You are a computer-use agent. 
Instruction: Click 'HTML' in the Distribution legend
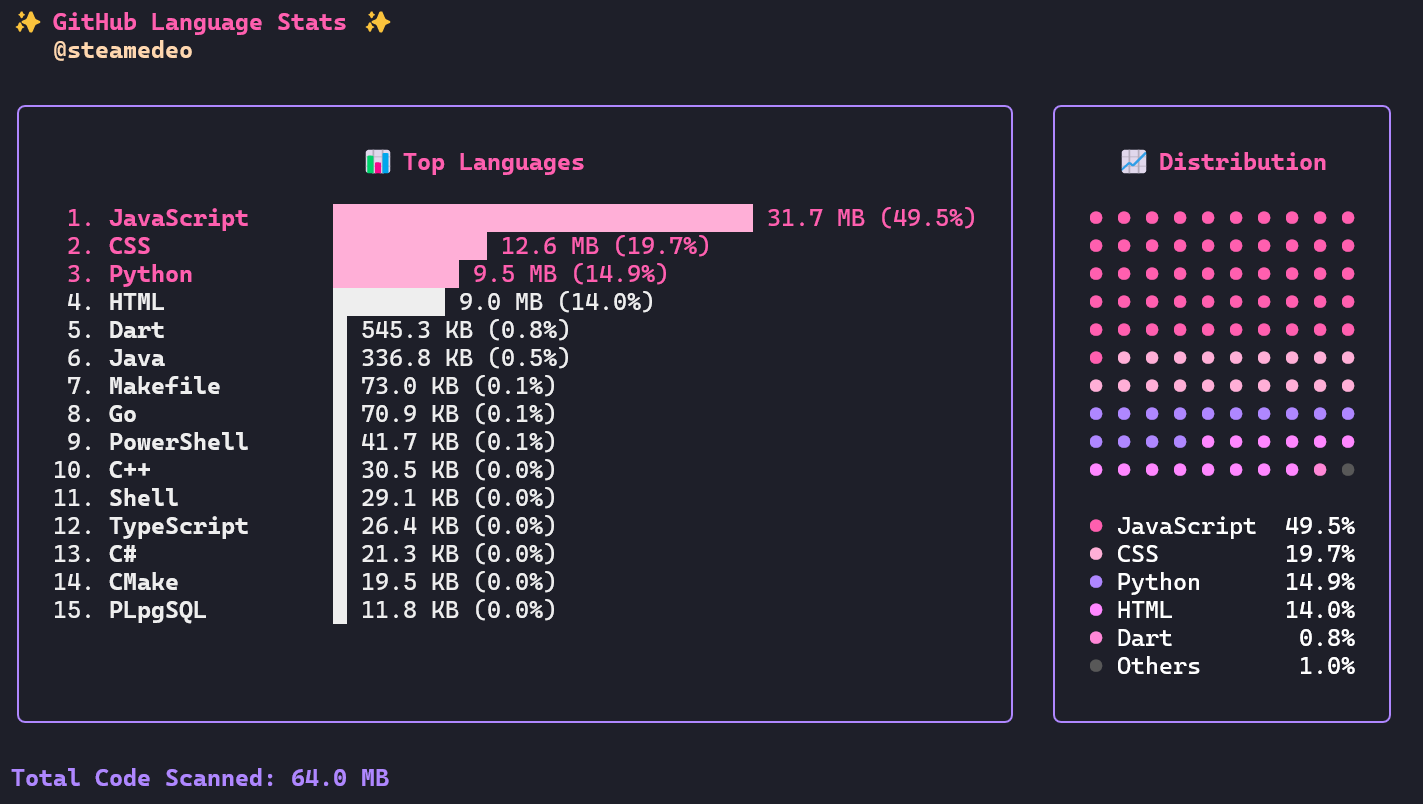pyautogui.click(x=1145, y=610)
